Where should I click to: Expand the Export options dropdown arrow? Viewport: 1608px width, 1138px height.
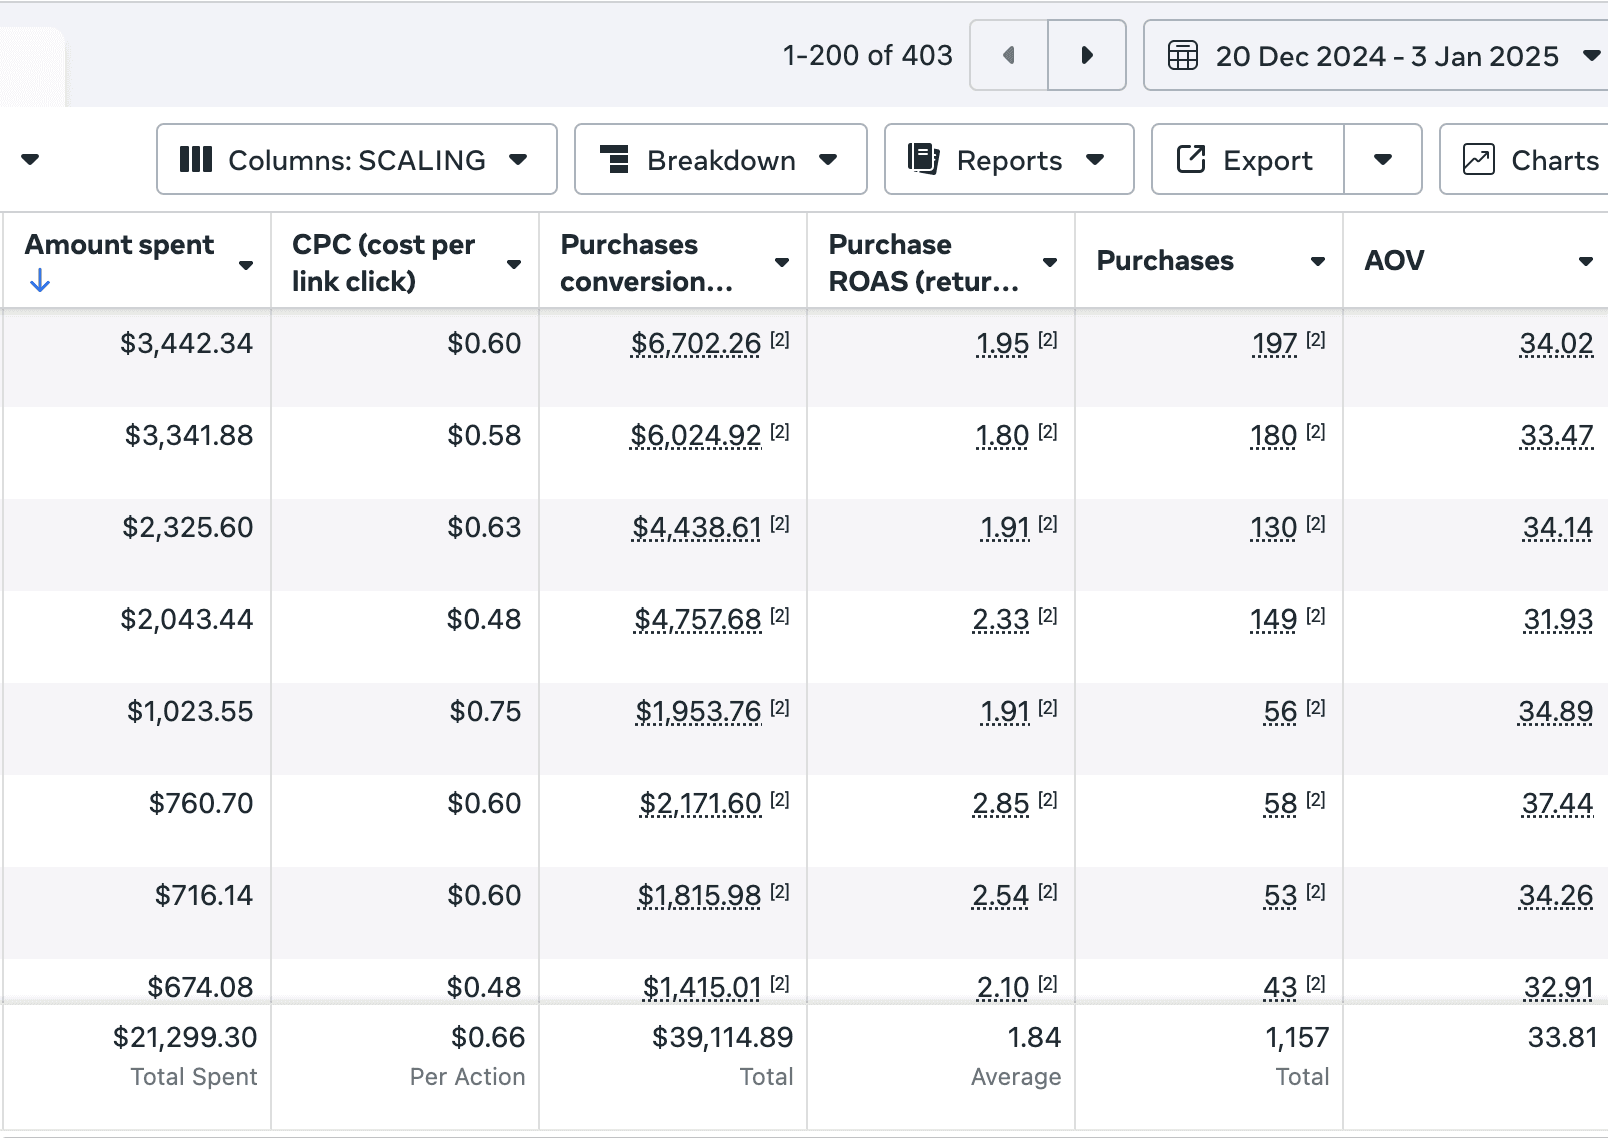[x=1383, y=159]
